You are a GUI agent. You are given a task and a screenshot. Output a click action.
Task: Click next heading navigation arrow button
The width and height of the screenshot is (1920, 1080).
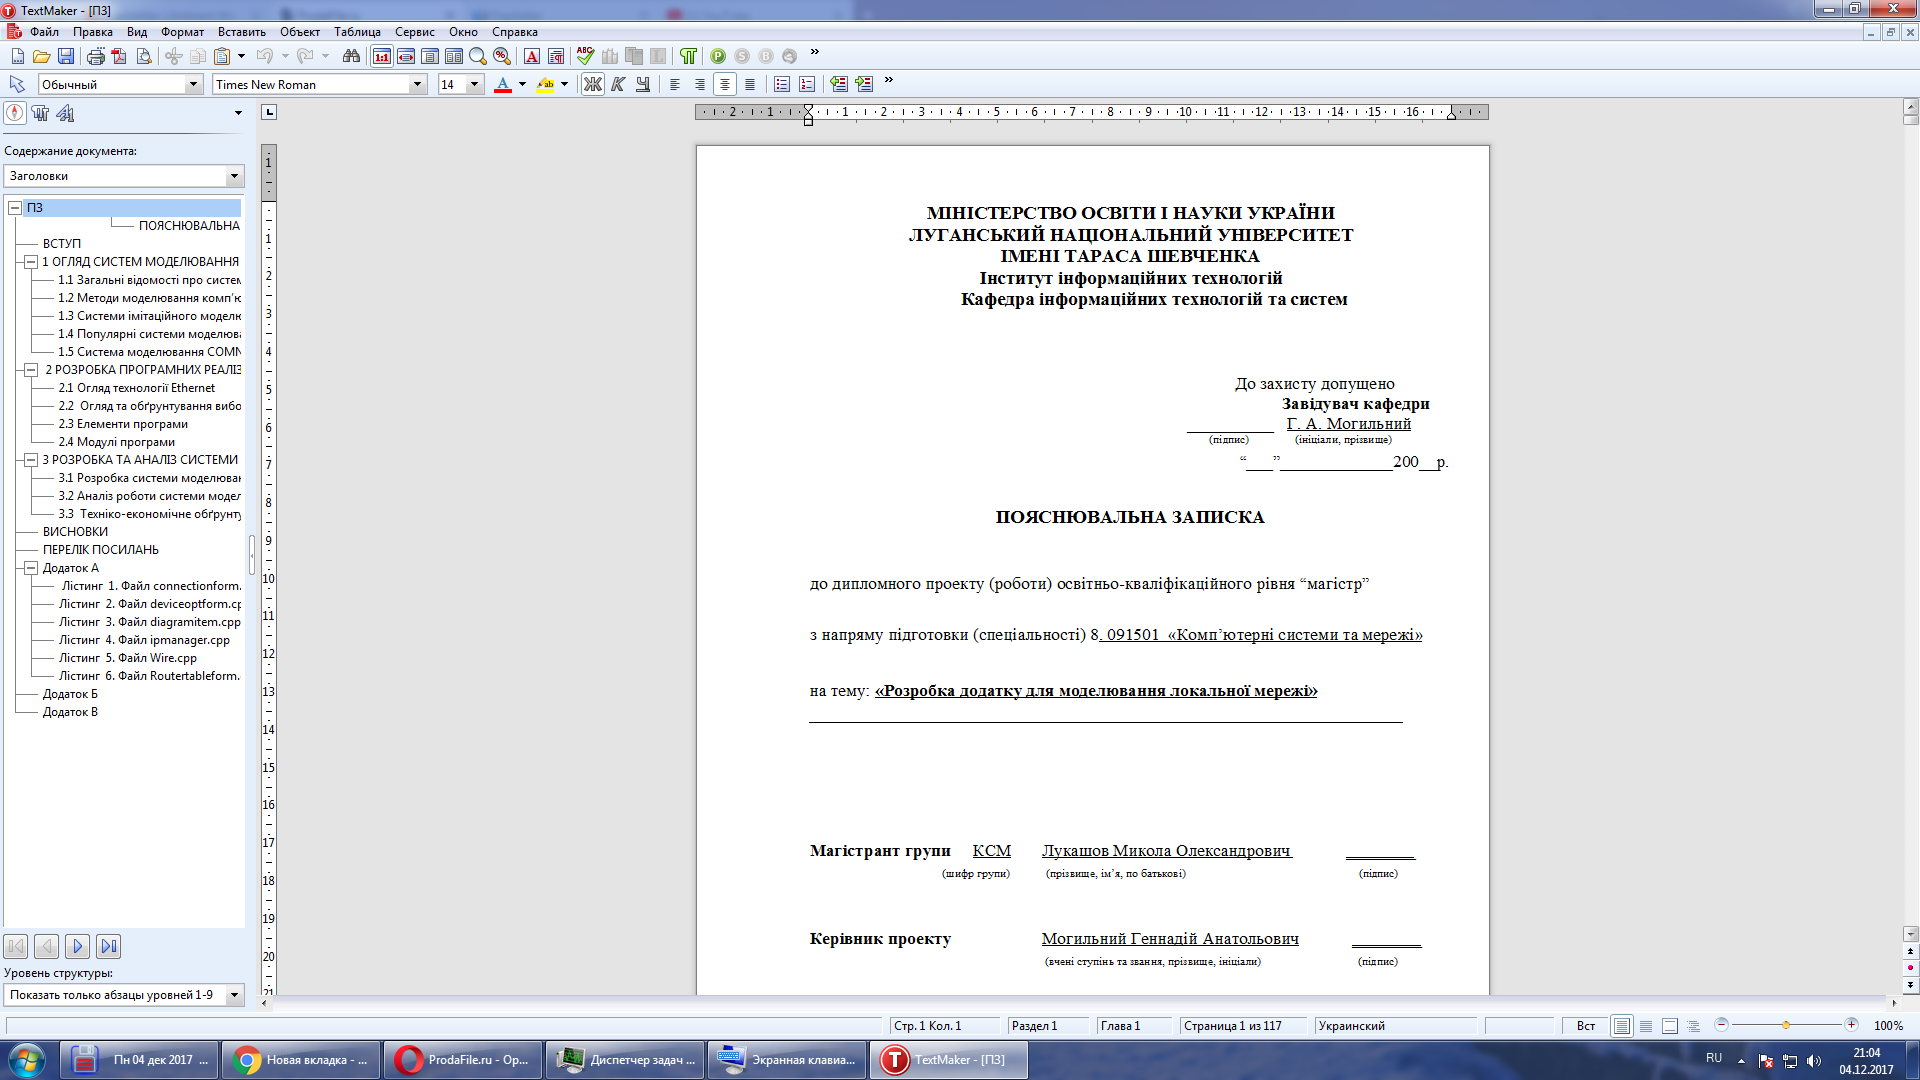point(77,946)
